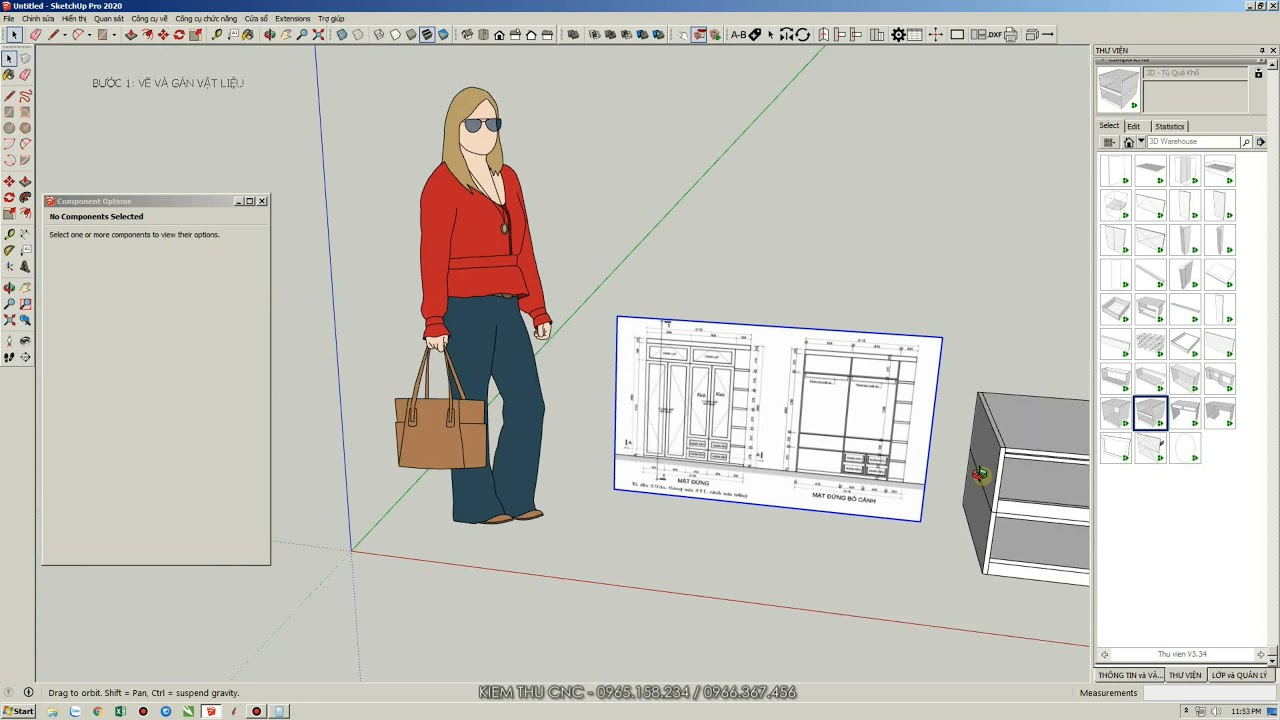Select the Rotate tool in top toolbar

click(179, 34)
